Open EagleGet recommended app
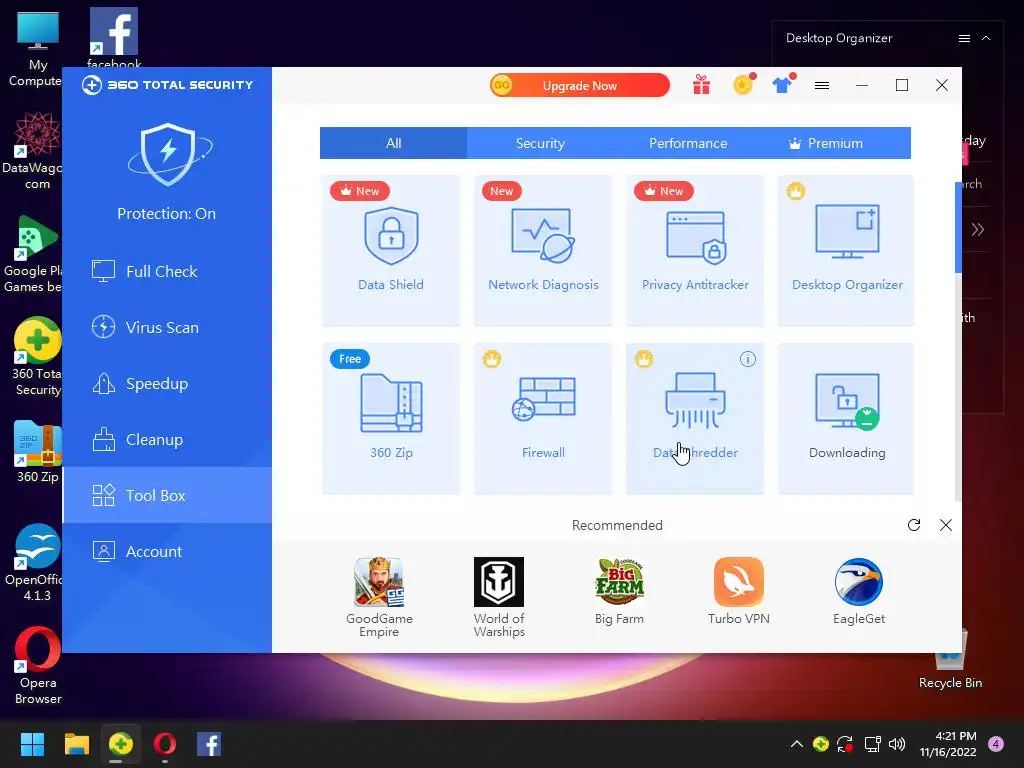Viewport: 1024px width, 768px height. click(x=859, y=592)
